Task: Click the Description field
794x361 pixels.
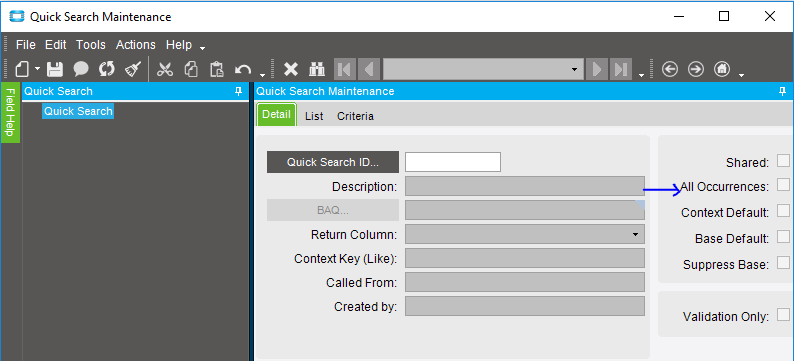Action: click(x=525, y=186)
